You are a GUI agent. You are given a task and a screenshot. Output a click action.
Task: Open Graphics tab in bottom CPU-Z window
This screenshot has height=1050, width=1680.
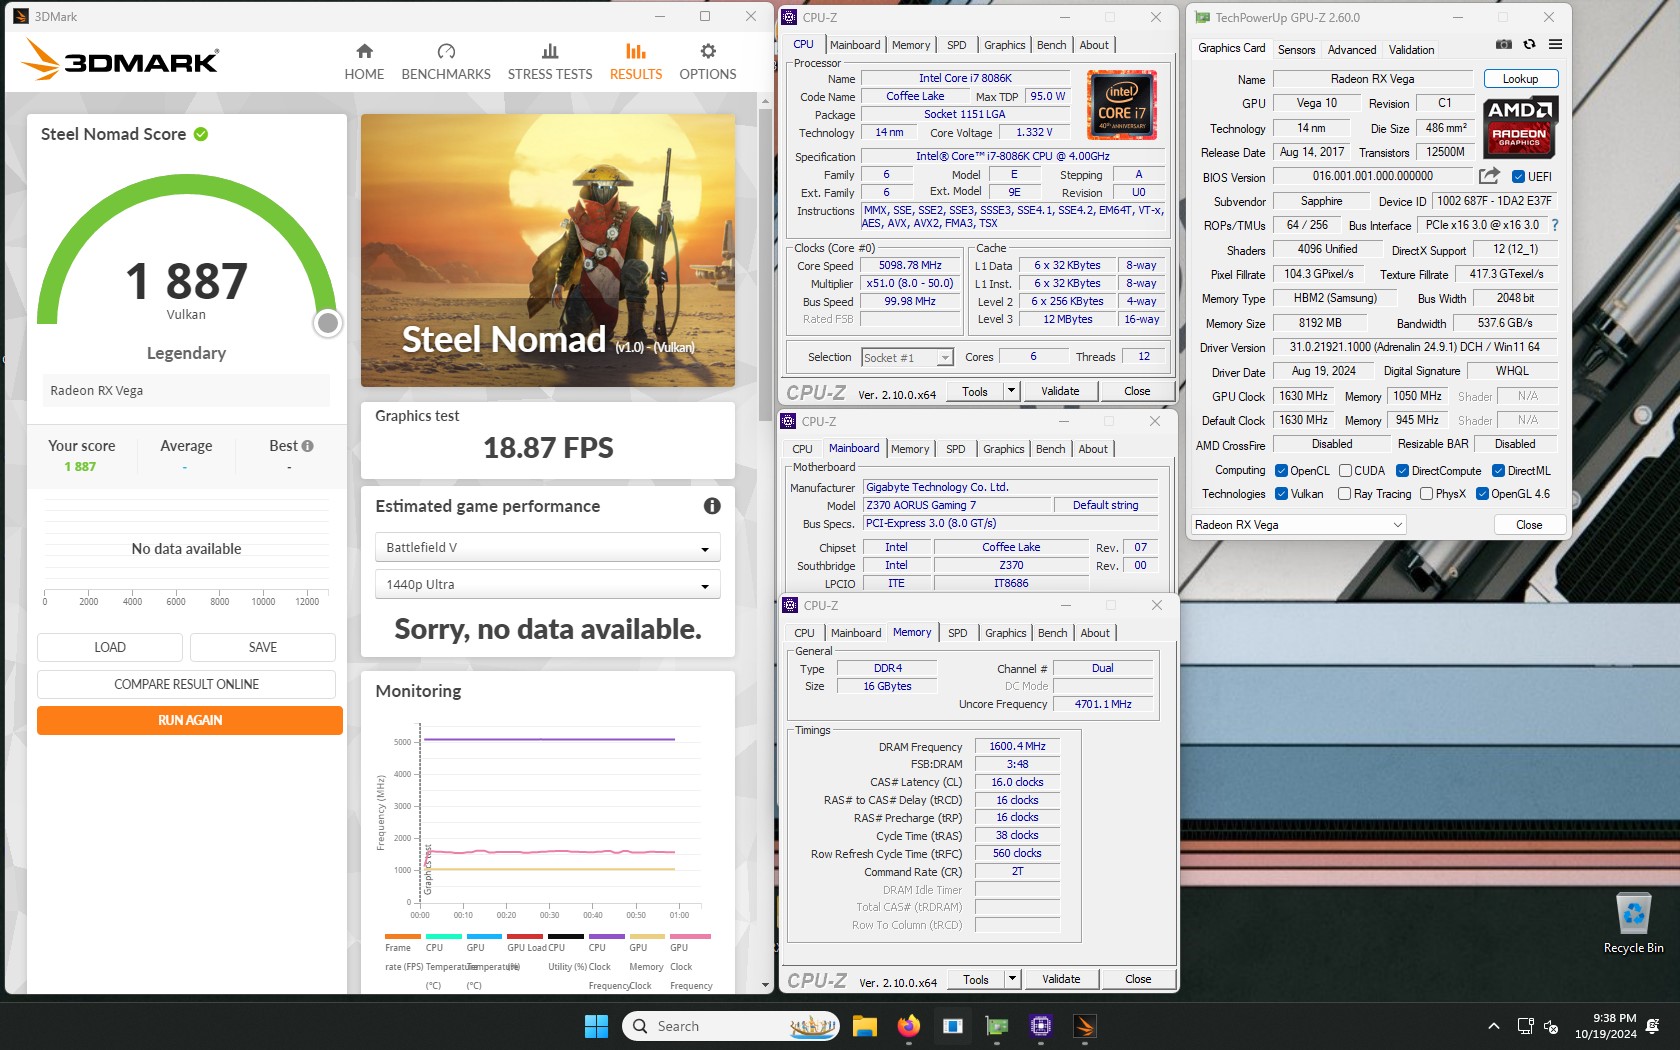click(1005, 633)
